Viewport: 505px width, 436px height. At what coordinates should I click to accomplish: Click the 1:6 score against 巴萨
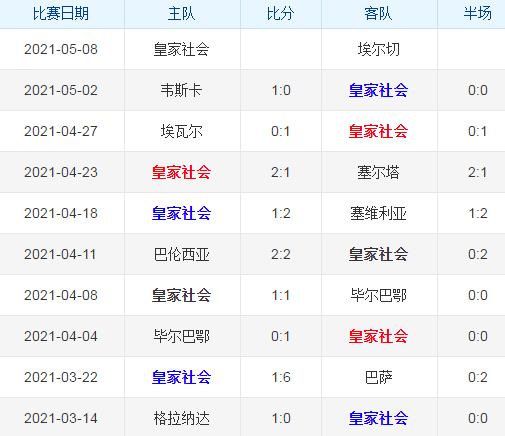(x=281, y=377)
